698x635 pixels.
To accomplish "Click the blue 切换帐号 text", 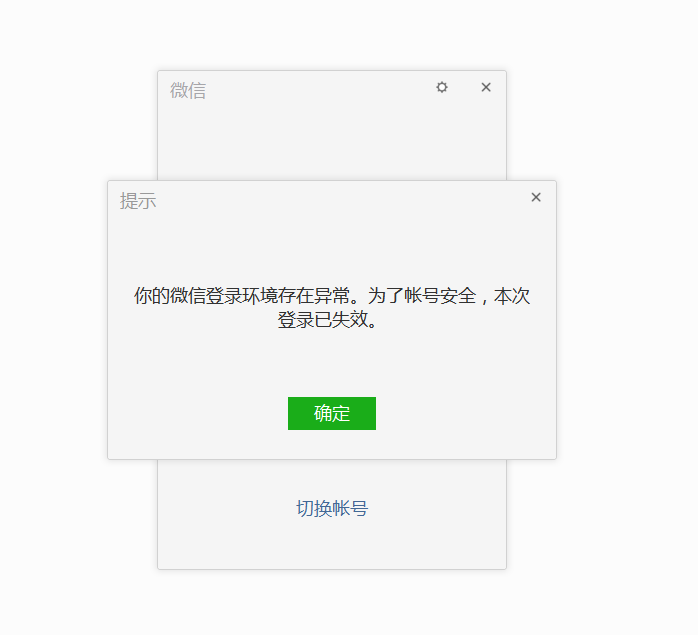I will pos(332,508).
